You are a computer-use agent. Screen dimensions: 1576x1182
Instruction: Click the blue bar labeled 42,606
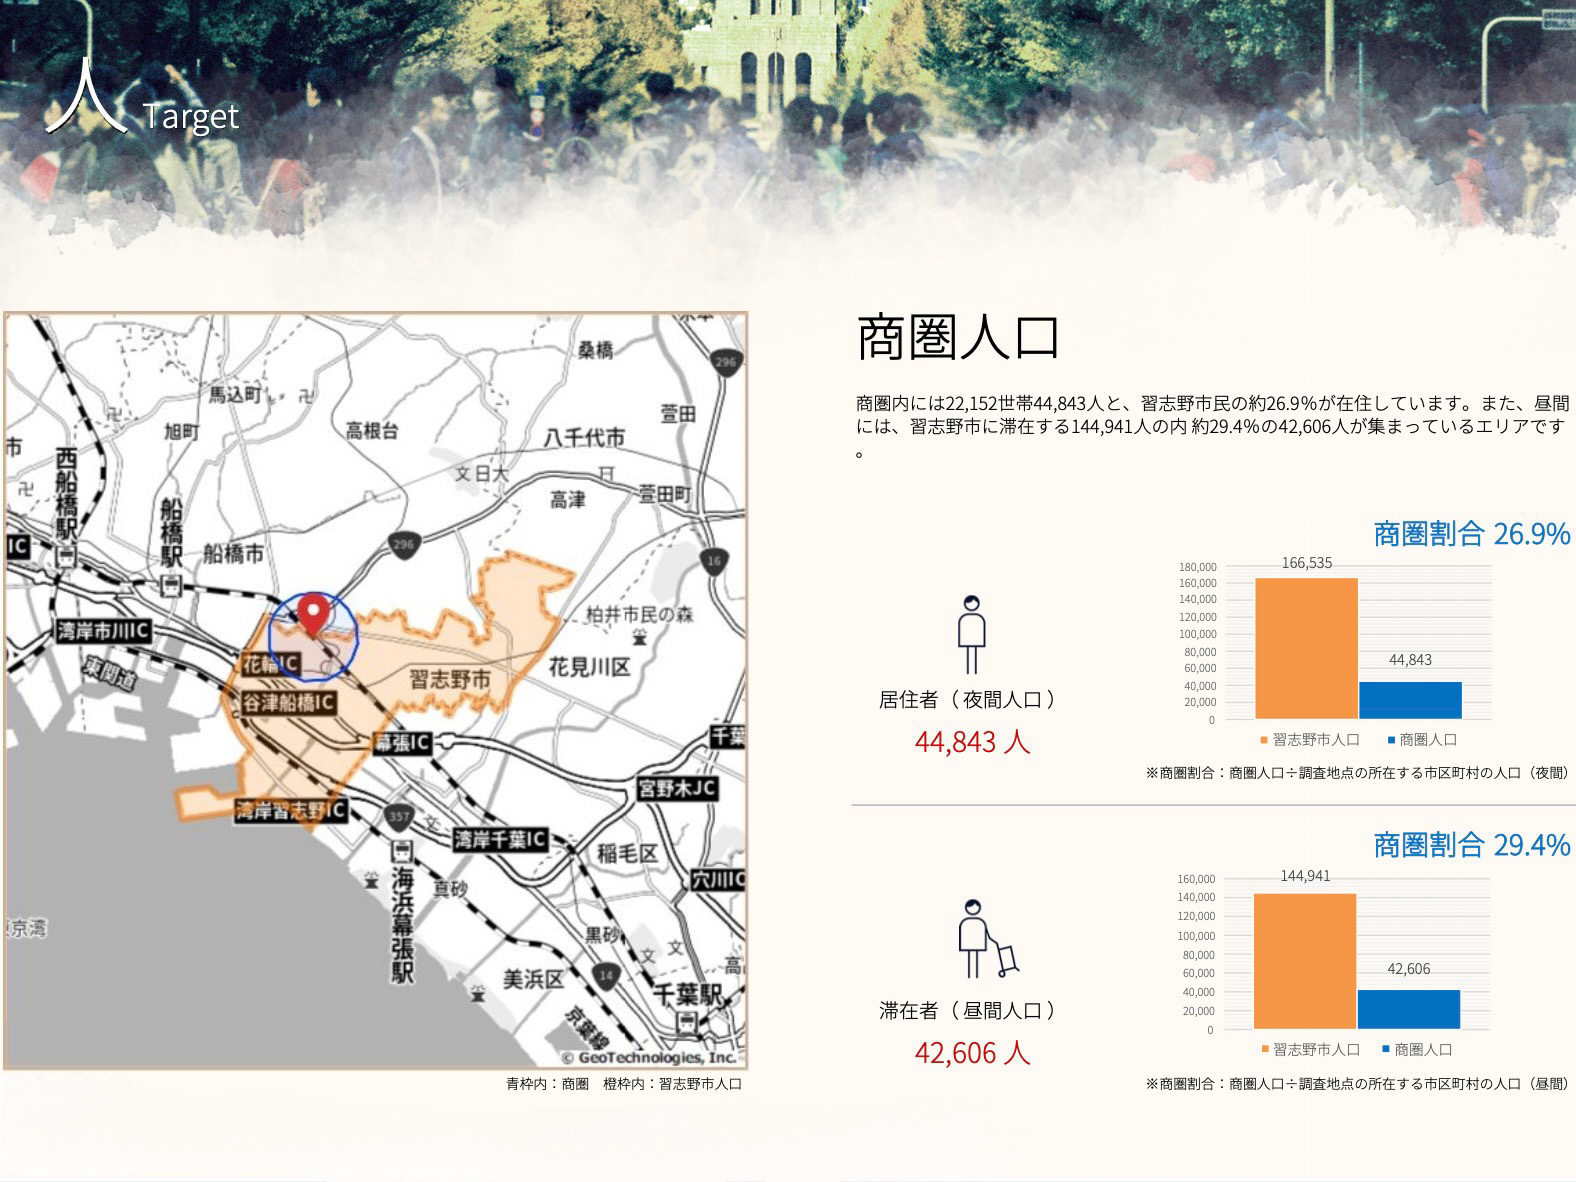coord(1408,1009)
